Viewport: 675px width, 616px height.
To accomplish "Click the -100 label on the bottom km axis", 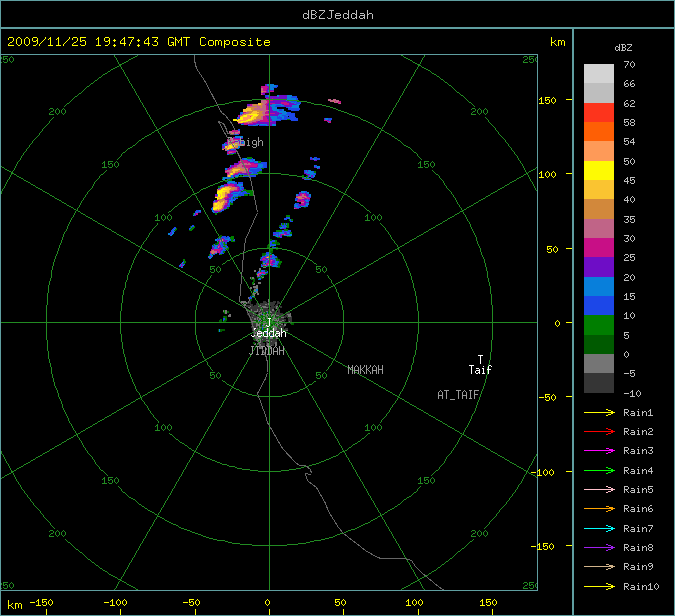I will pyautogui.click(x=115, y=603).
